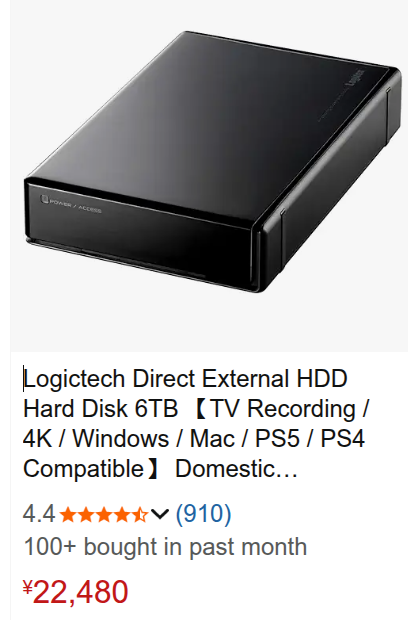The image size is (408, 620).
Task: Click the orange star rating icons
Action: 104,514
